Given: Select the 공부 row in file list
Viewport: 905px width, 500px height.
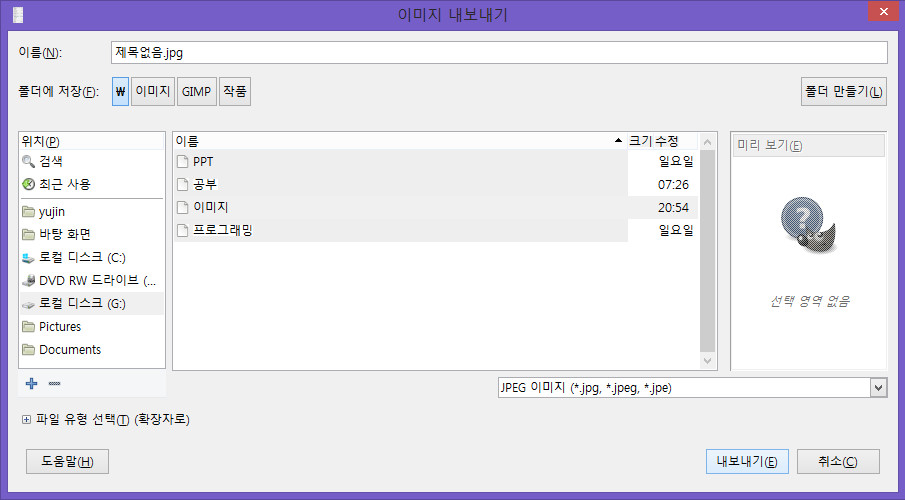Looking at the screenshot, I should (436, 185).
